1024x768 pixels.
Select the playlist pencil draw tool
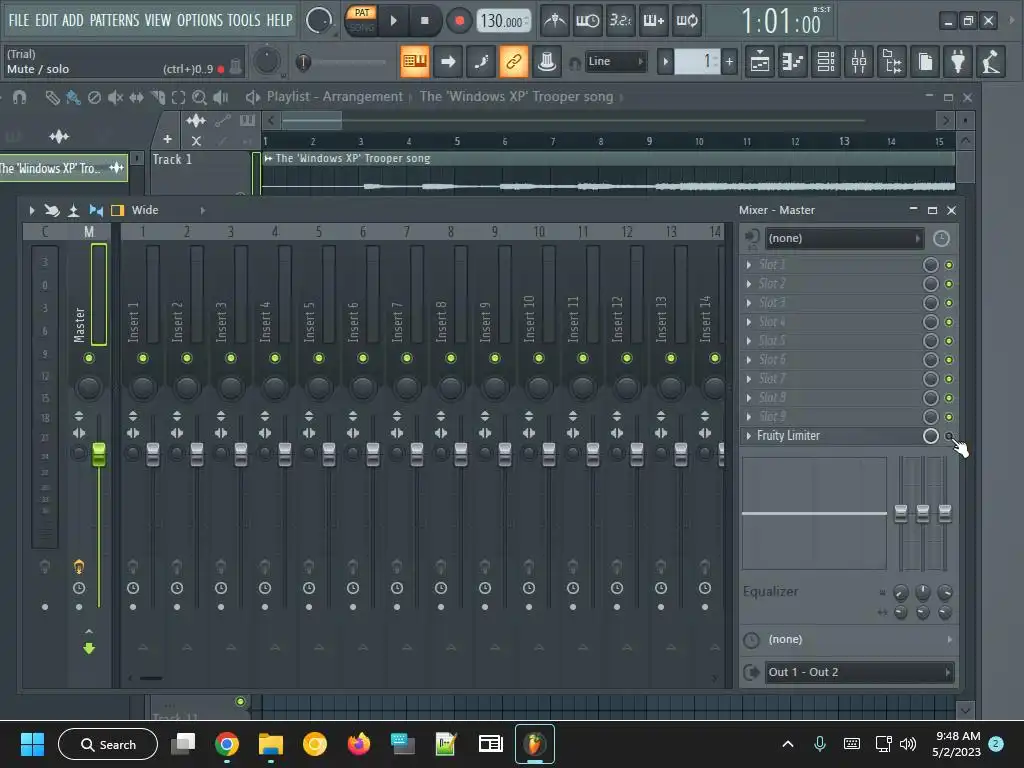(x=52, y=97)
